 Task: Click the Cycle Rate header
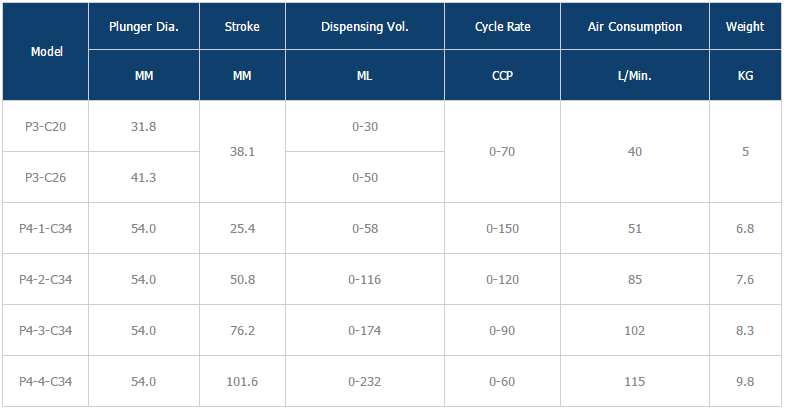coord(502,27)
